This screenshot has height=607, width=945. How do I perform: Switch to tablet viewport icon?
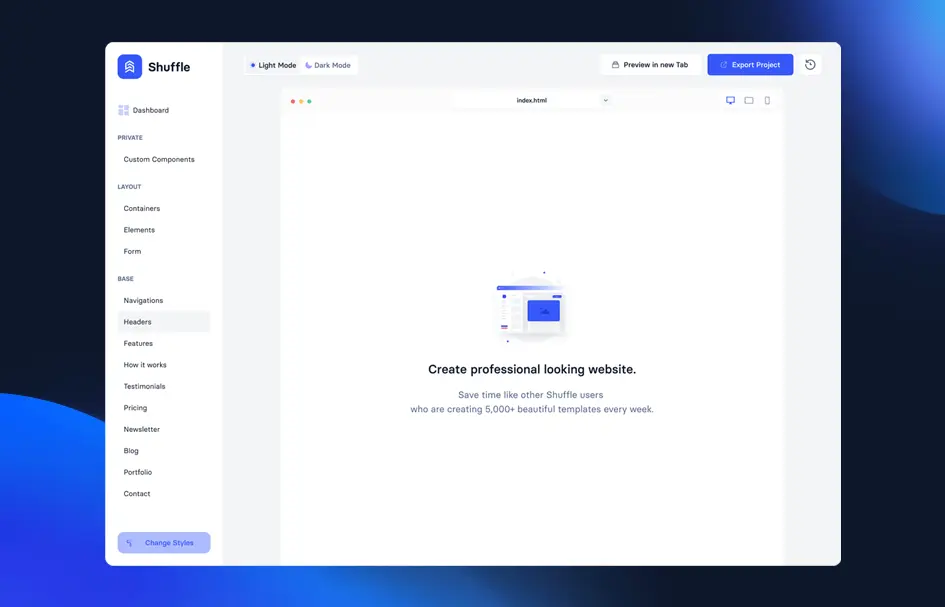[749, 100]
